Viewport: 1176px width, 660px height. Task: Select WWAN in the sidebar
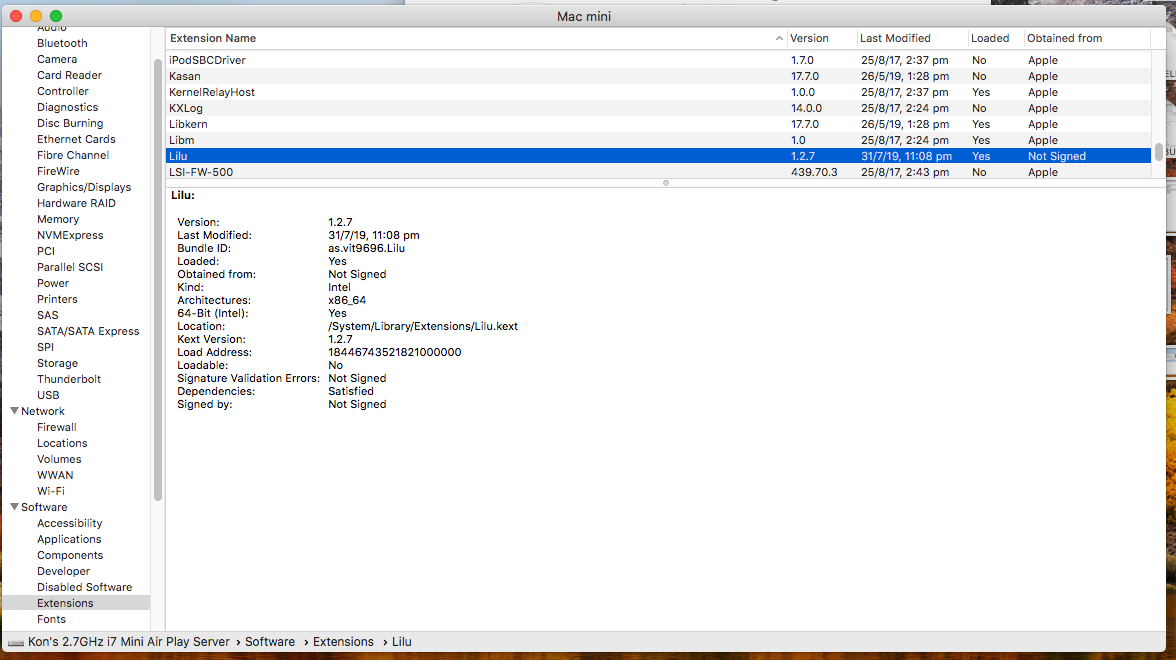click(56, 476)
